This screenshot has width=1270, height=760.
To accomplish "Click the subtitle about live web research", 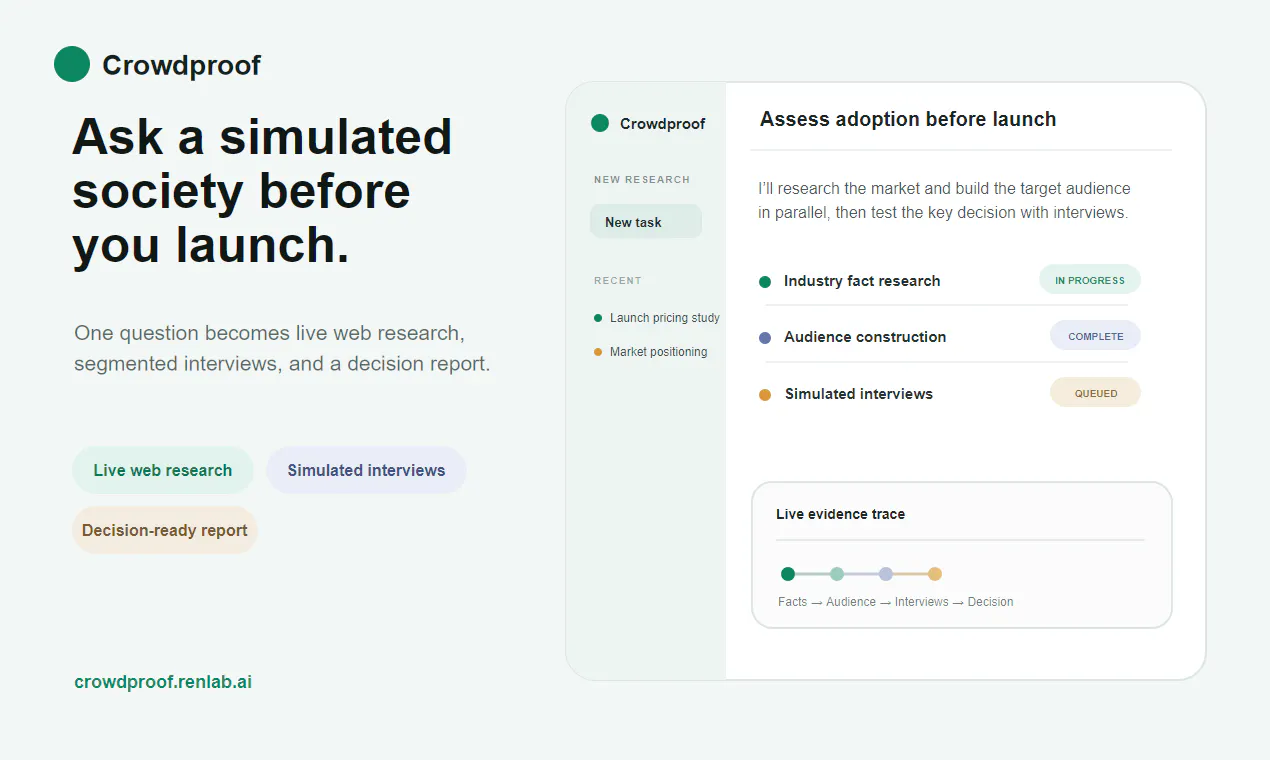I will [x=282, y=348].
